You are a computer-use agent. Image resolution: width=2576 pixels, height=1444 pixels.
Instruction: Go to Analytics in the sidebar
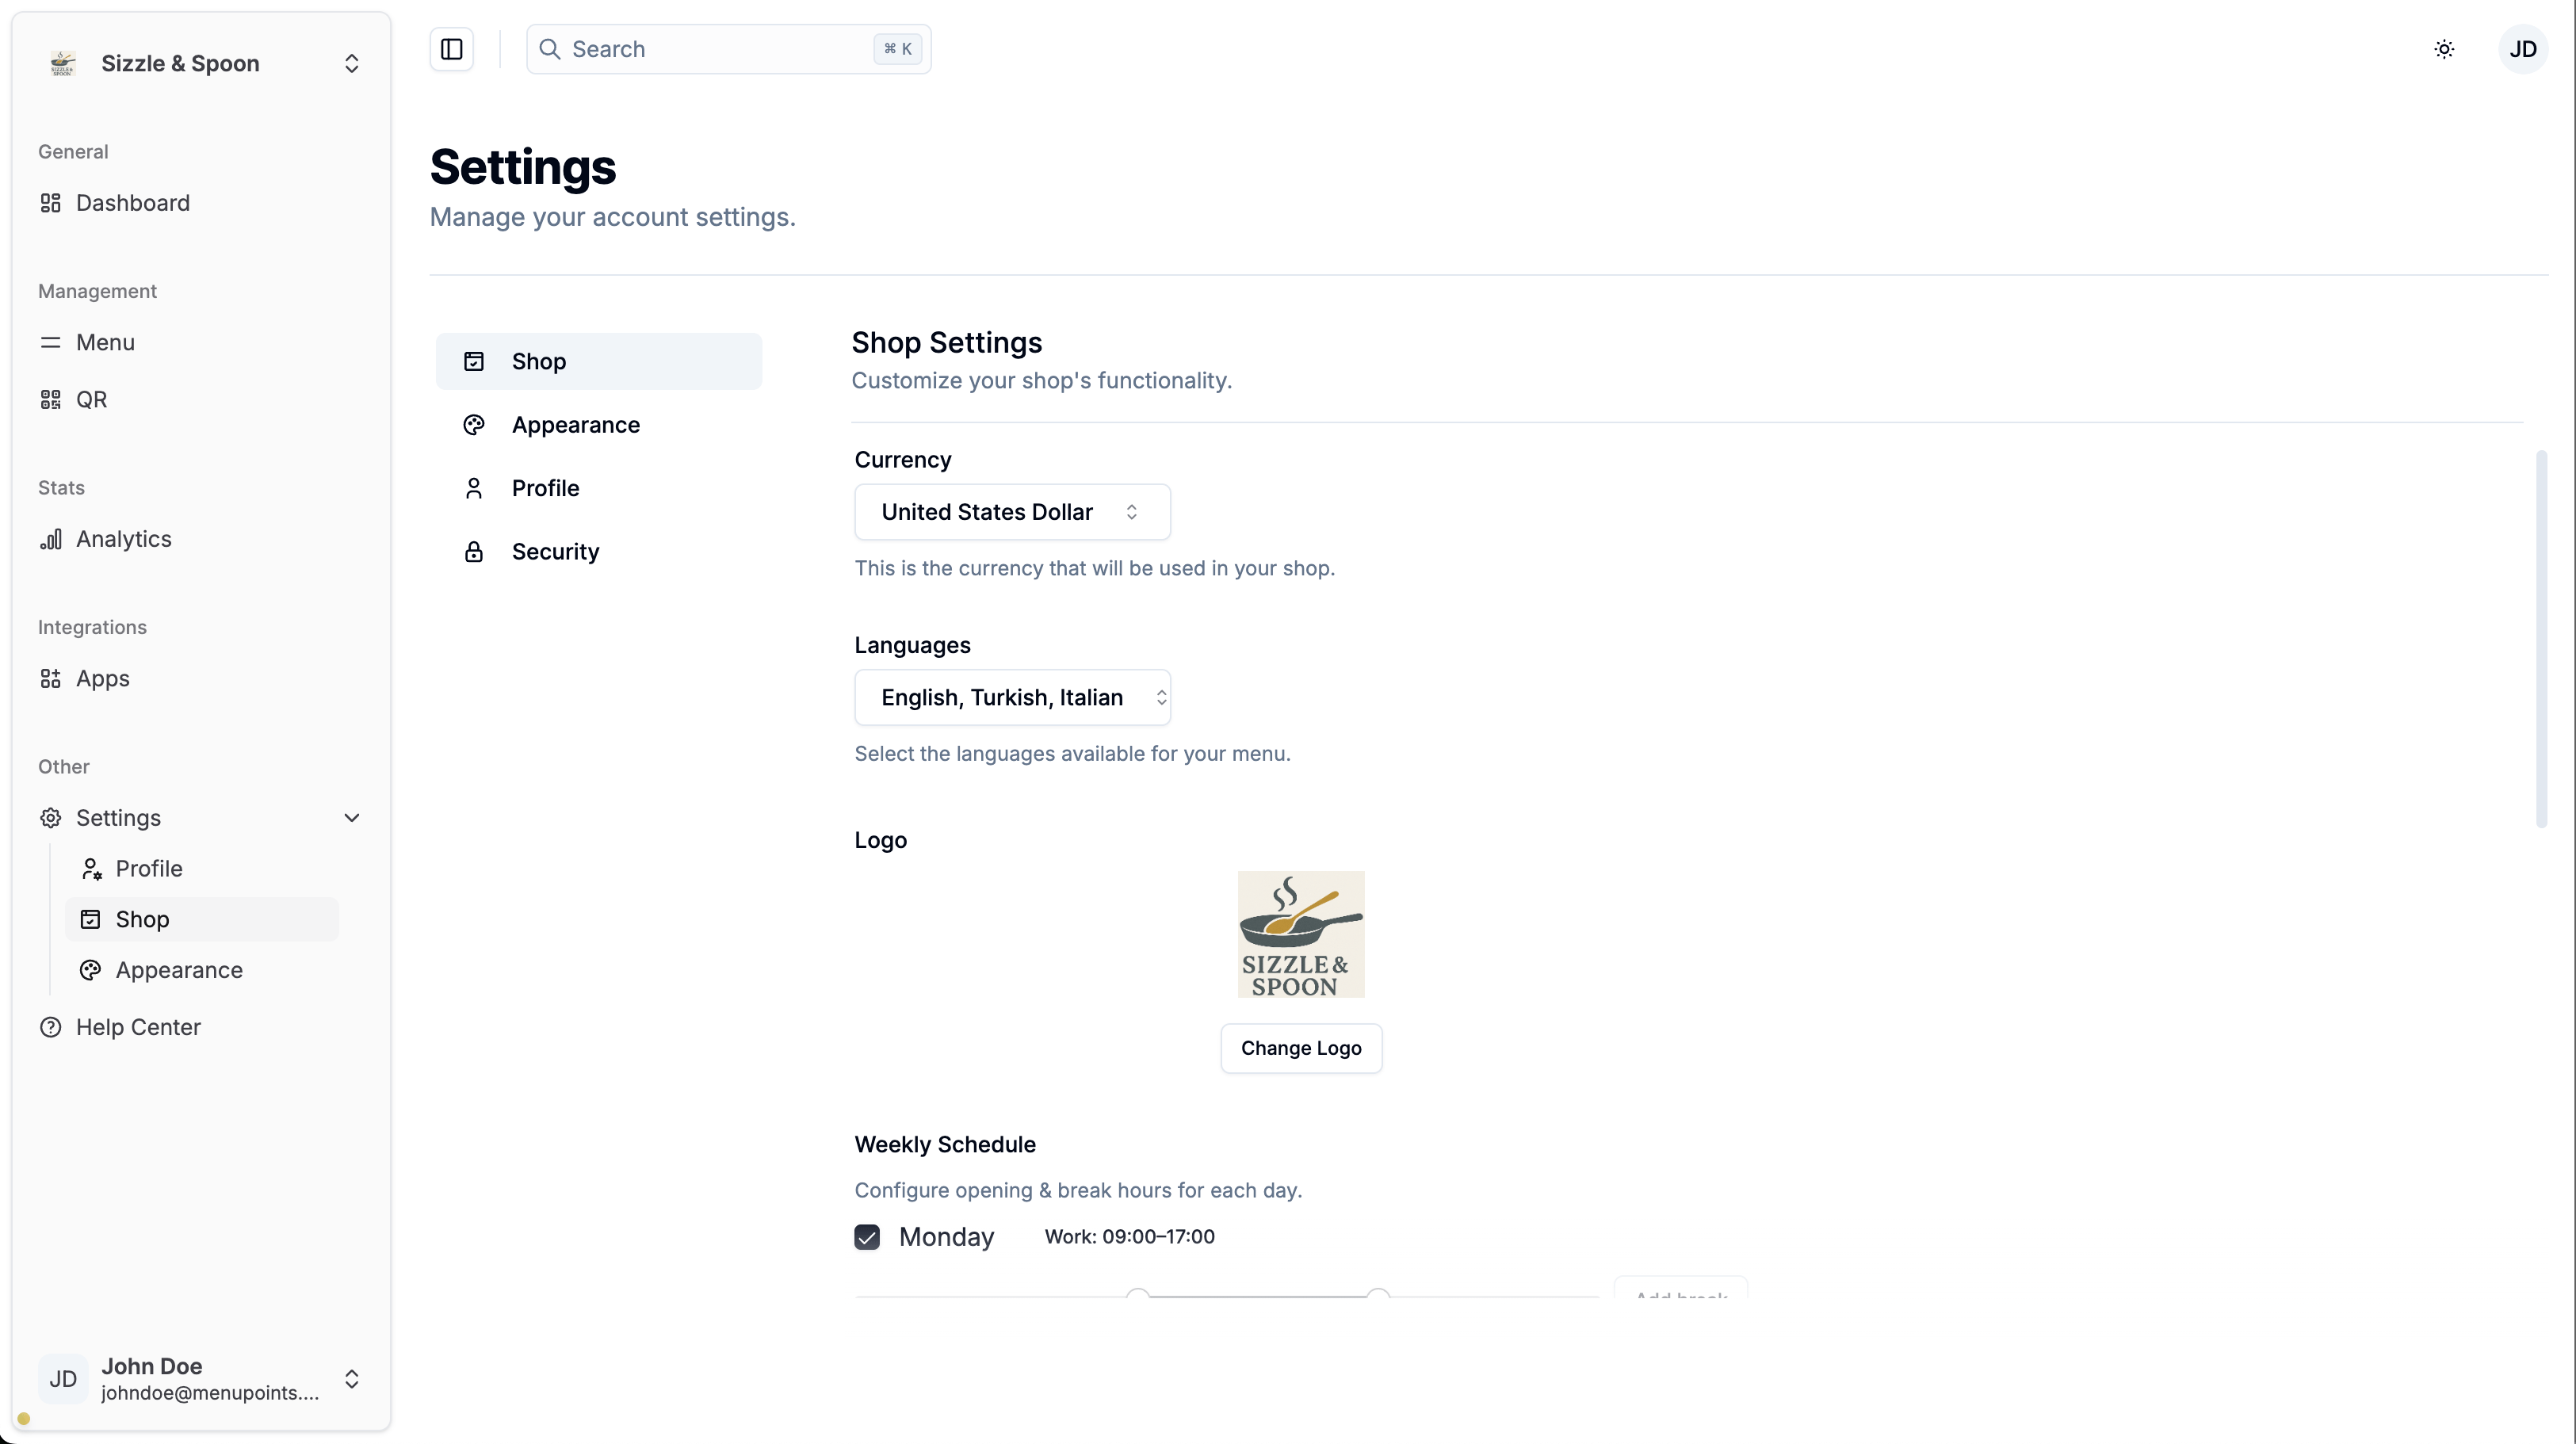pyautogui.click(x=123, y=539)
